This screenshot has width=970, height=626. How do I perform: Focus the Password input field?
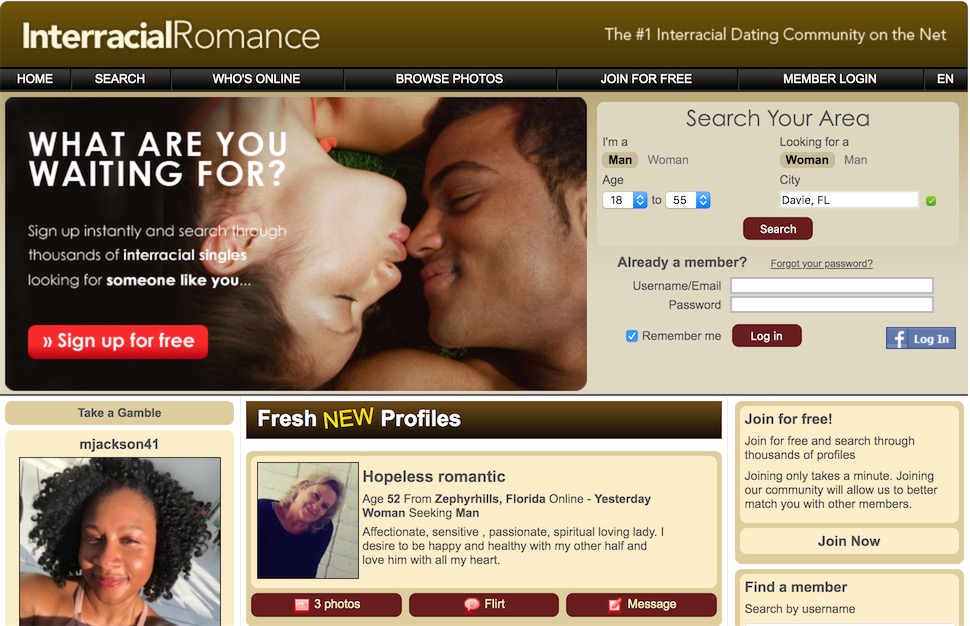pos(832,304)
